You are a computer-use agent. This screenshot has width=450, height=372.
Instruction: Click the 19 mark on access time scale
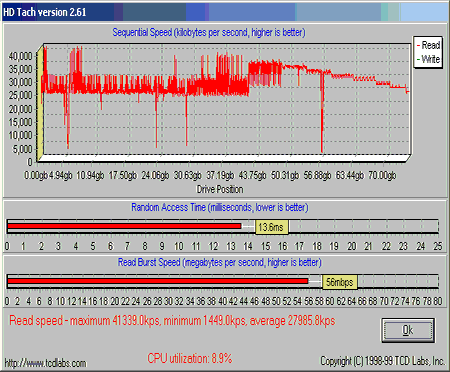[x=334, y=246]
